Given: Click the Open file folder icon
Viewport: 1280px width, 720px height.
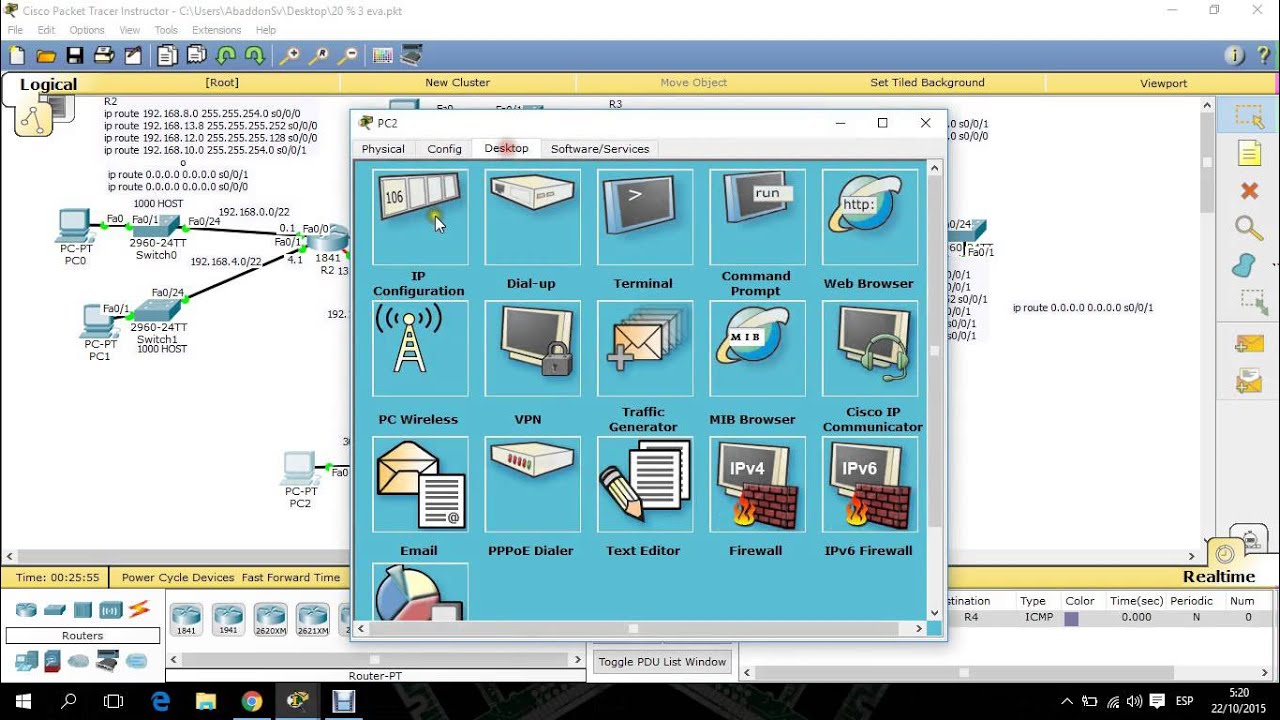Looking at the screenshot, I should (x=46, y=56).
